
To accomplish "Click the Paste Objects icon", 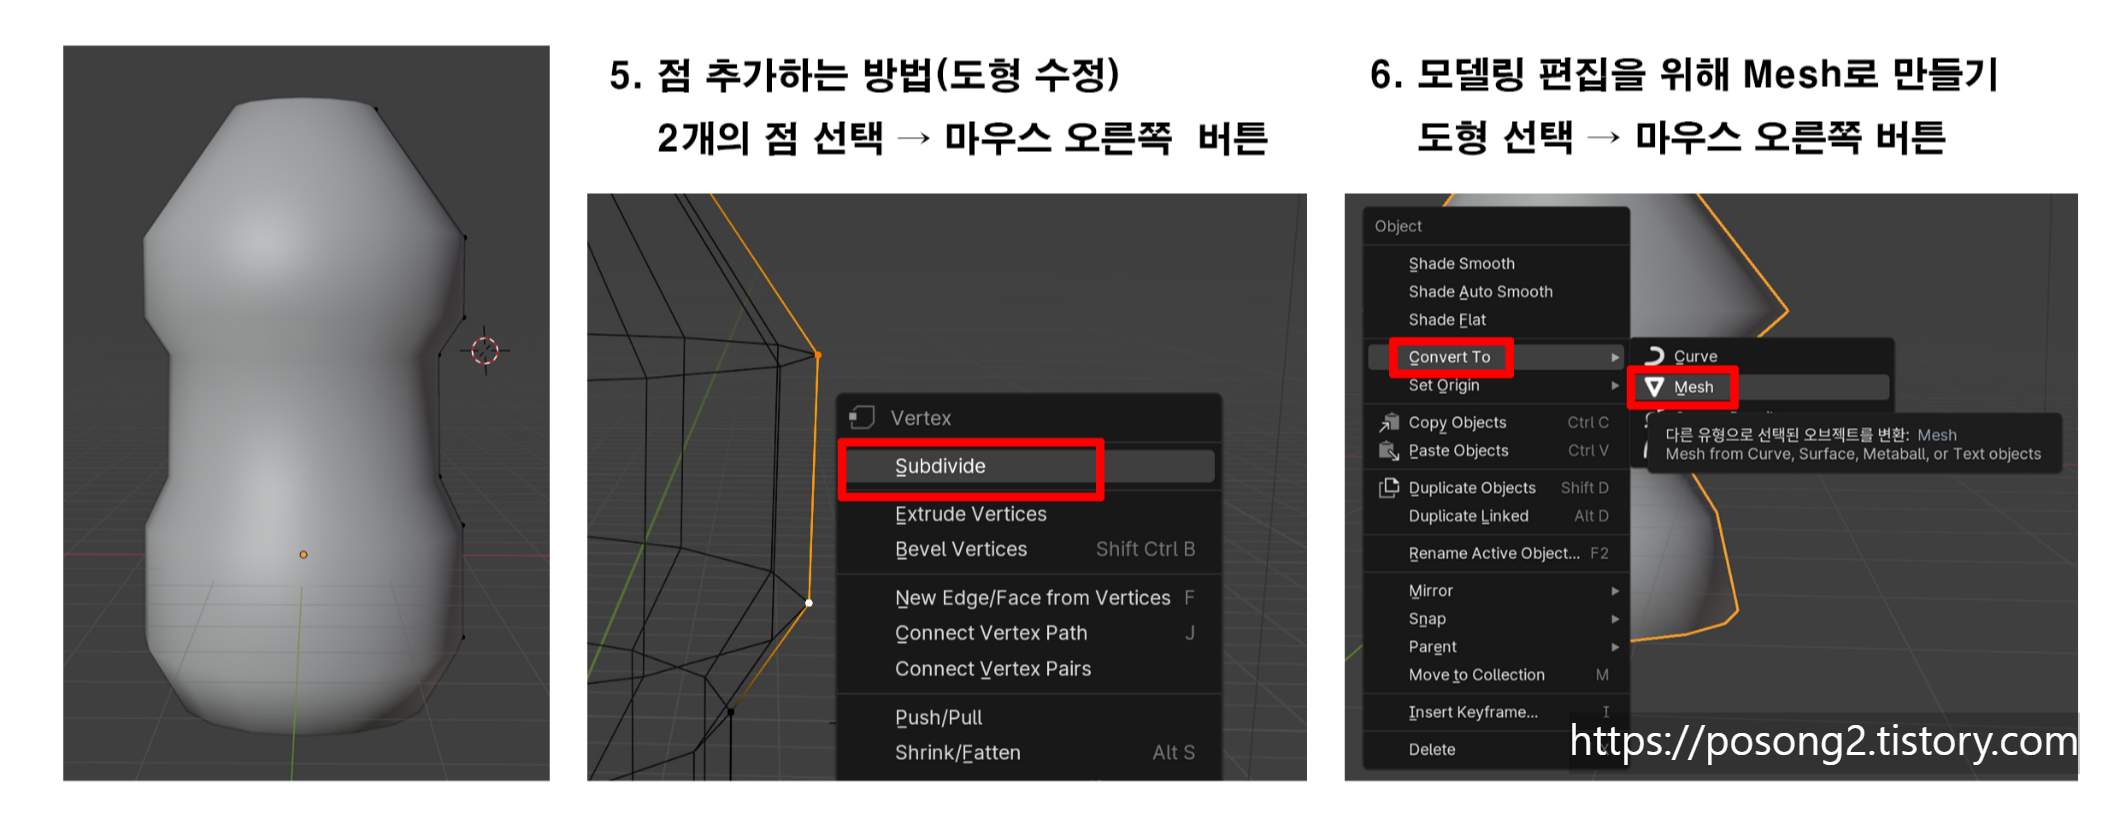I will tap(1389, 451).
